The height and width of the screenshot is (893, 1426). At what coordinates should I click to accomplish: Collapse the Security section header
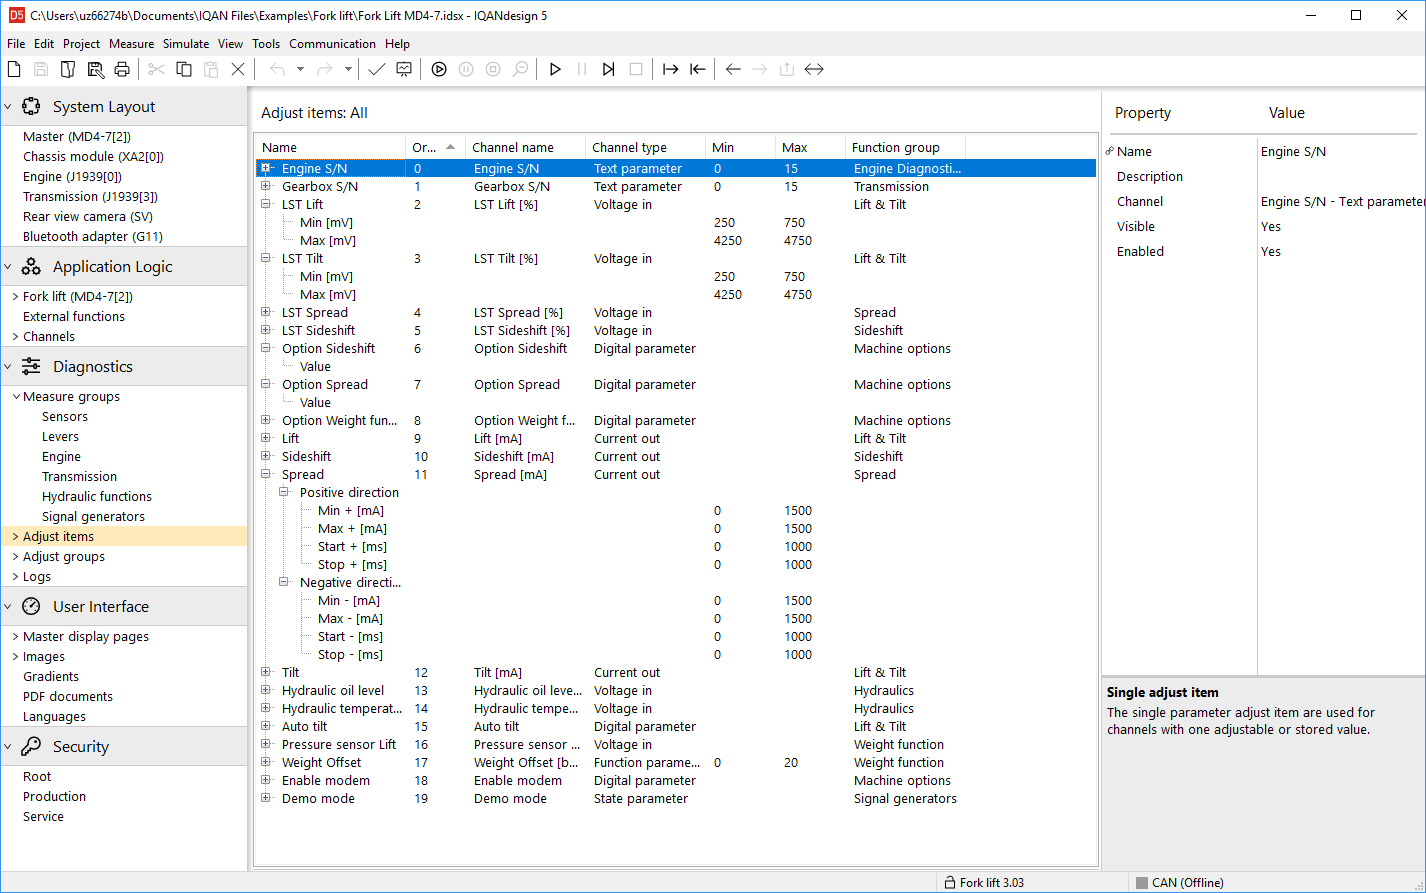tap(9, 747)
